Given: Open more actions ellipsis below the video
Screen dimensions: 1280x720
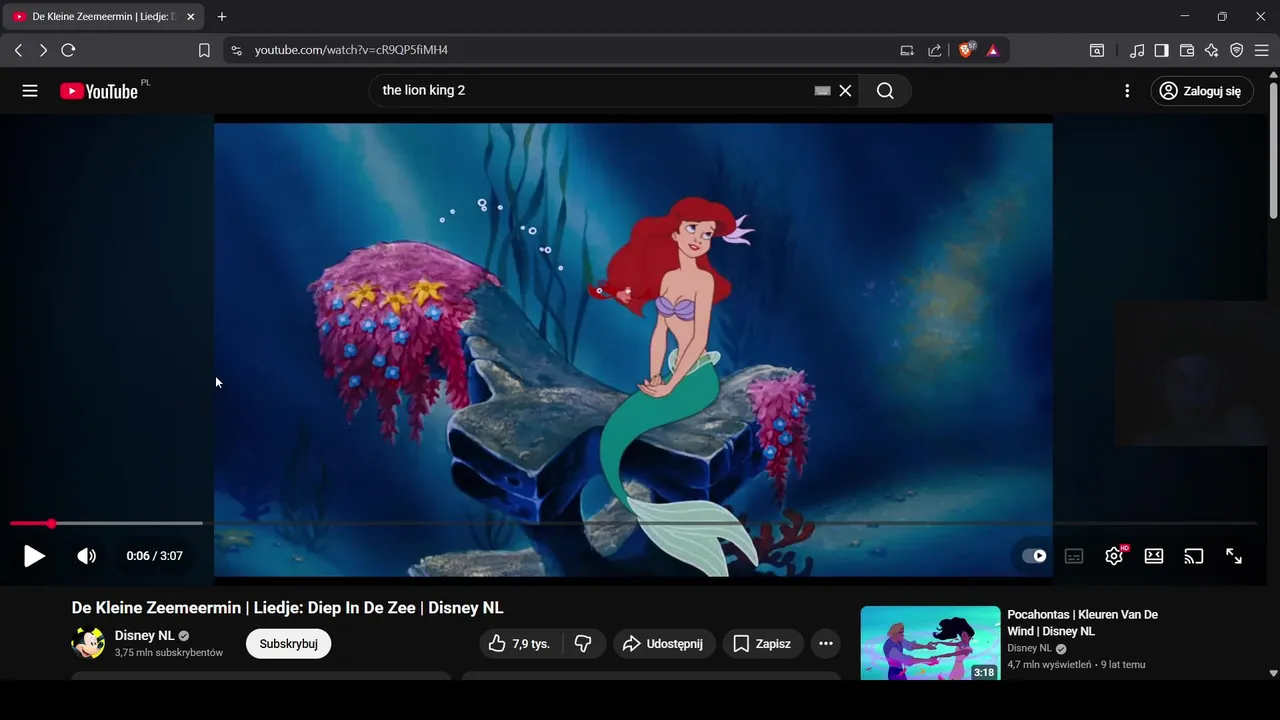Looking at the screenshot, I should tap(825, 644).
